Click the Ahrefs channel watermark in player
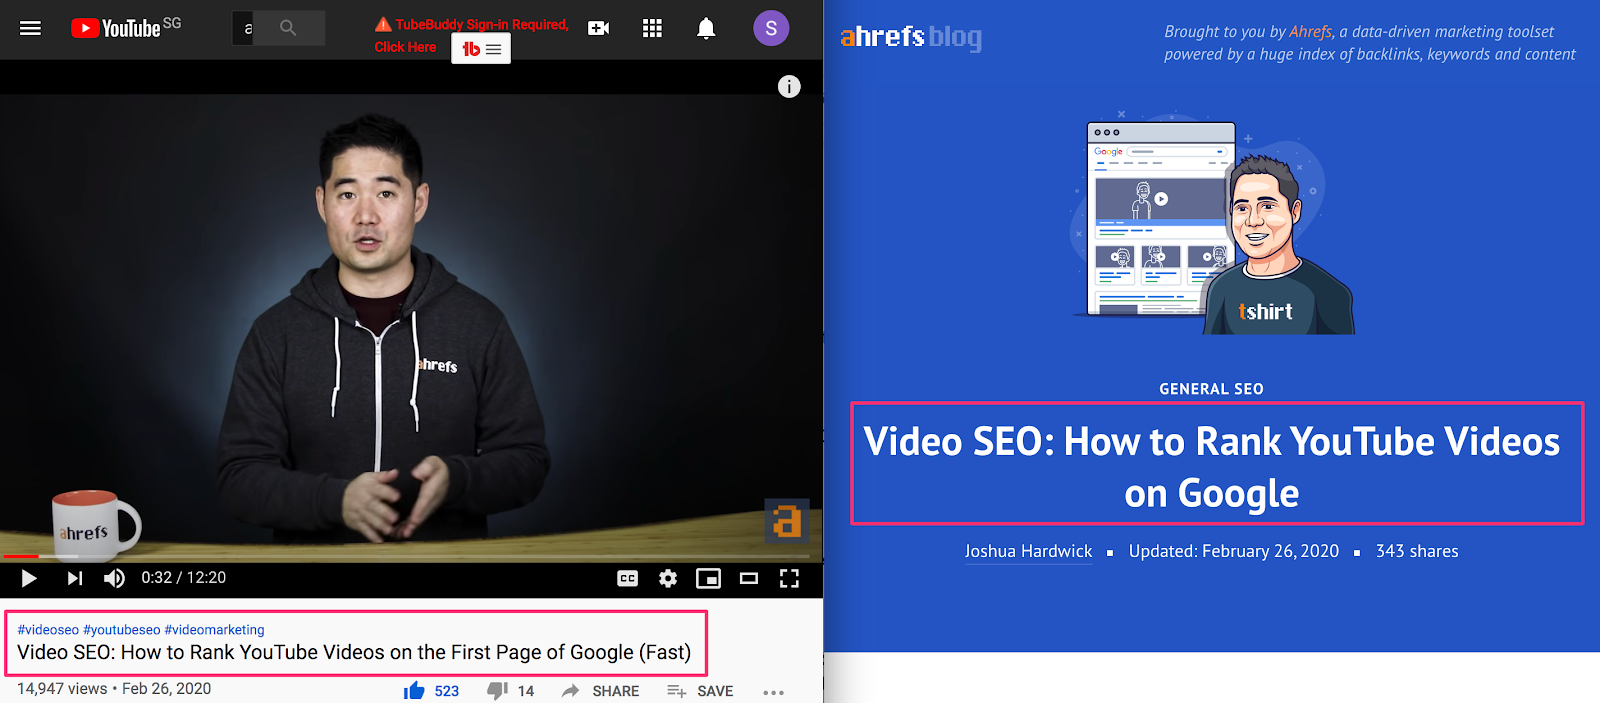The height and width of the screenshot is (703, 1600). click(x=787, y=520)
